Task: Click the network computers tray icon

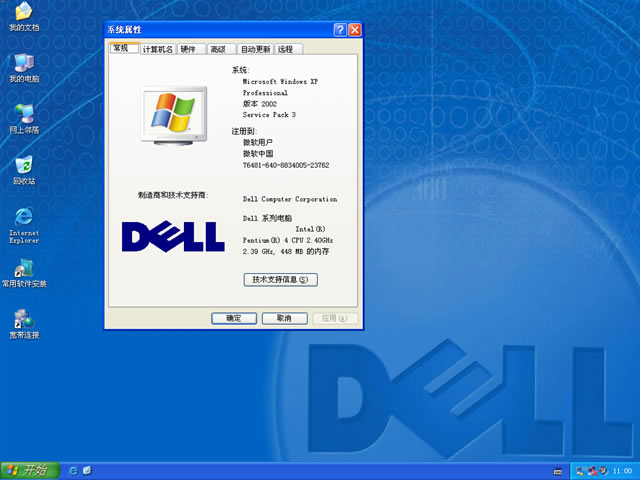Action: 580,471
